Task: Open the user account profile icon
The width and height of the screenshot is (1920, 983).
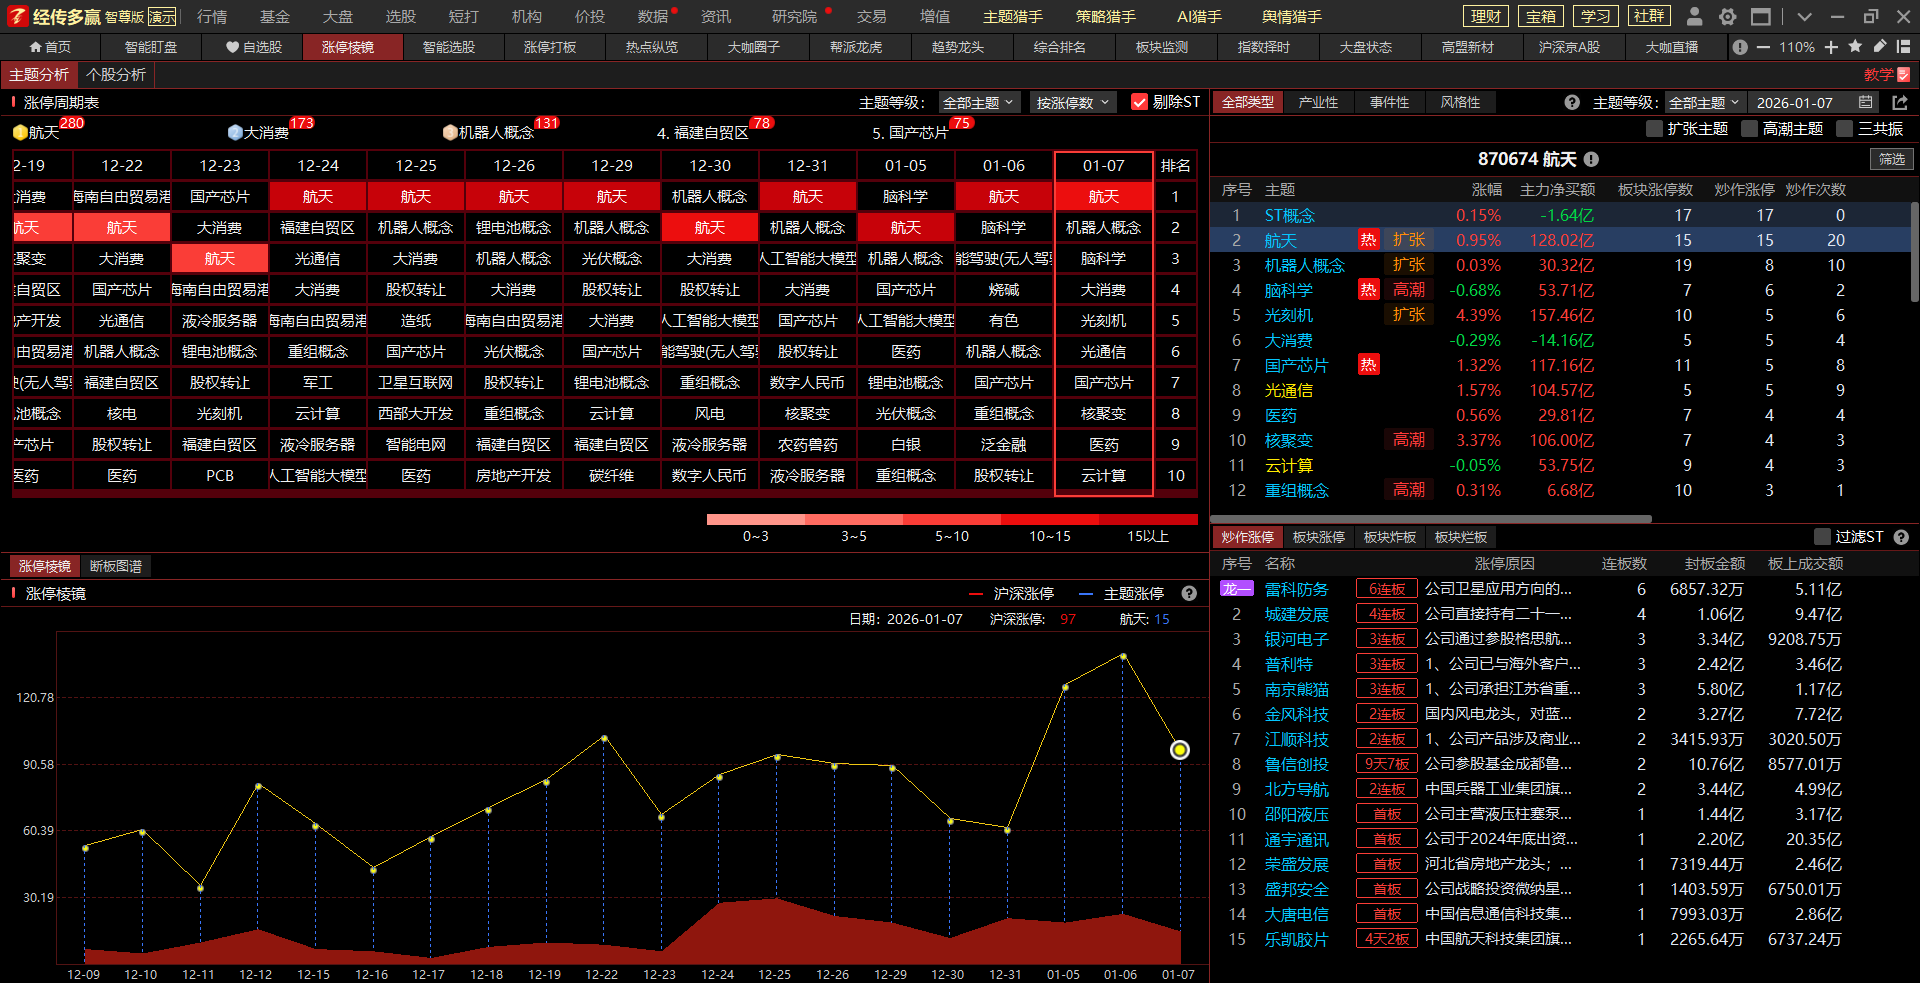Action: (1694, 16)
